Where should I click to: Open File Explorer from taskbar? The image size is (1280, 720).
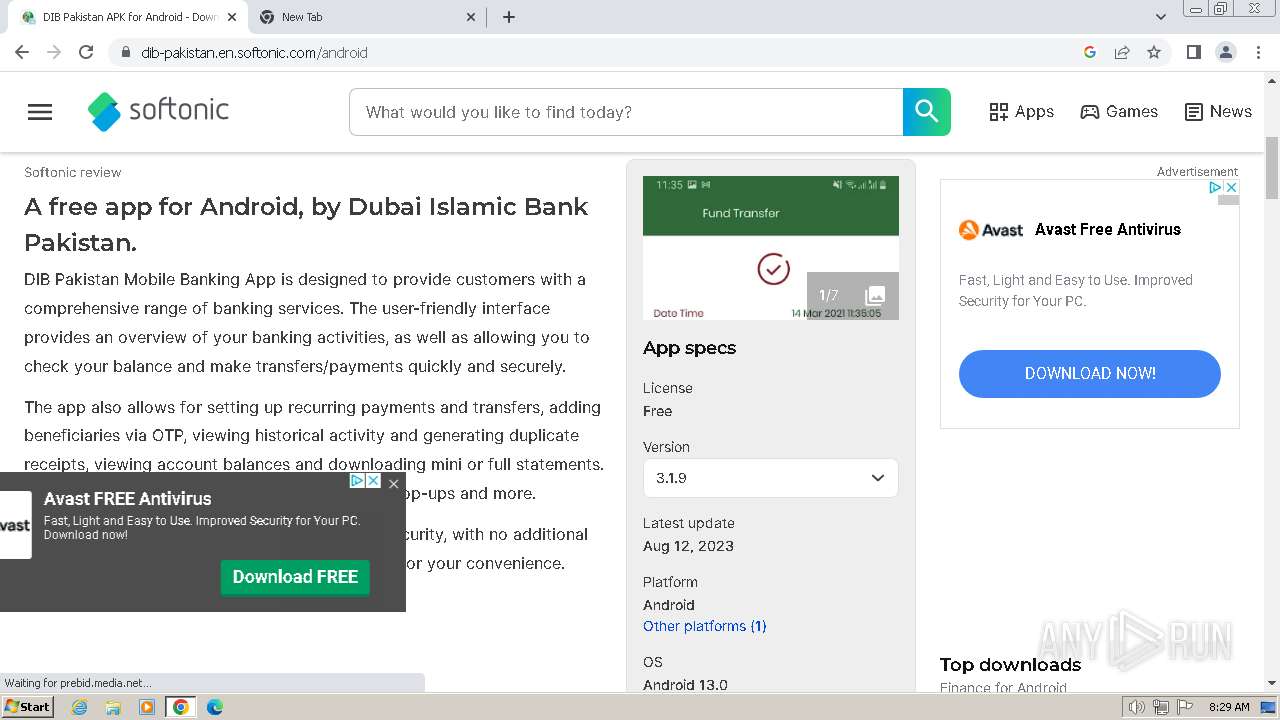tap(113, 707)
